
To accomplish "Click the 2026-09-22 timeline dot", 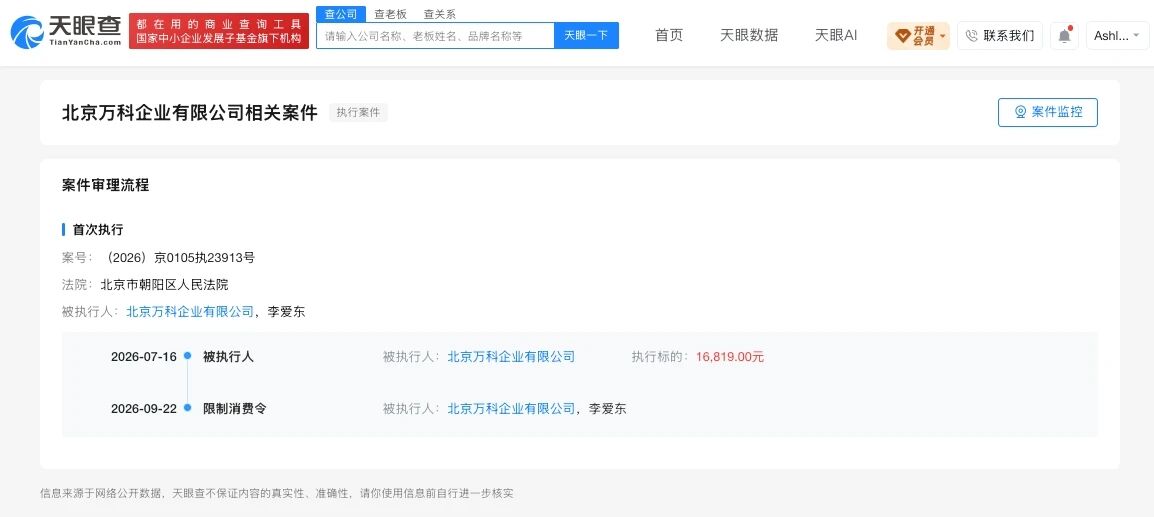I will click(188, 407).
